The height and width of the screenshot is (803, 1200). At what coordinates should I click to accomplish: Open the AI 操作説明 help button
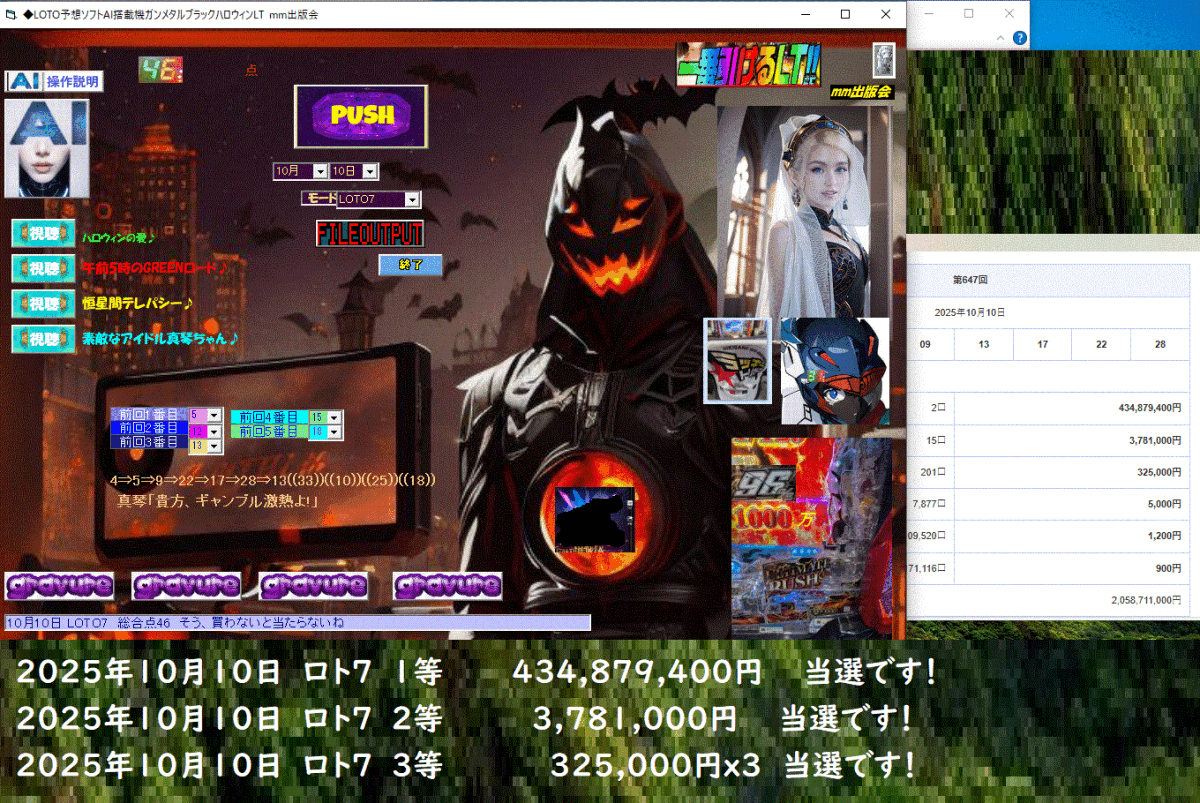point(54,81)
